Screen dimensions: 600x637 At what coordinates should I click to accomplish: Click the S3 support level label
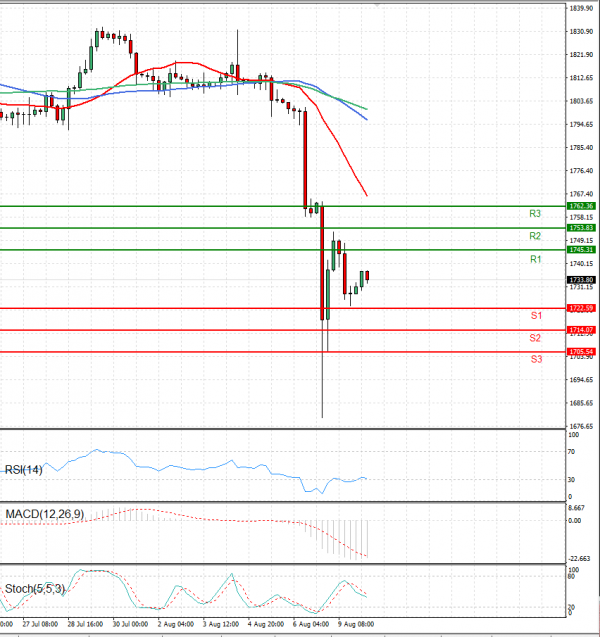[x=536, y=359]
